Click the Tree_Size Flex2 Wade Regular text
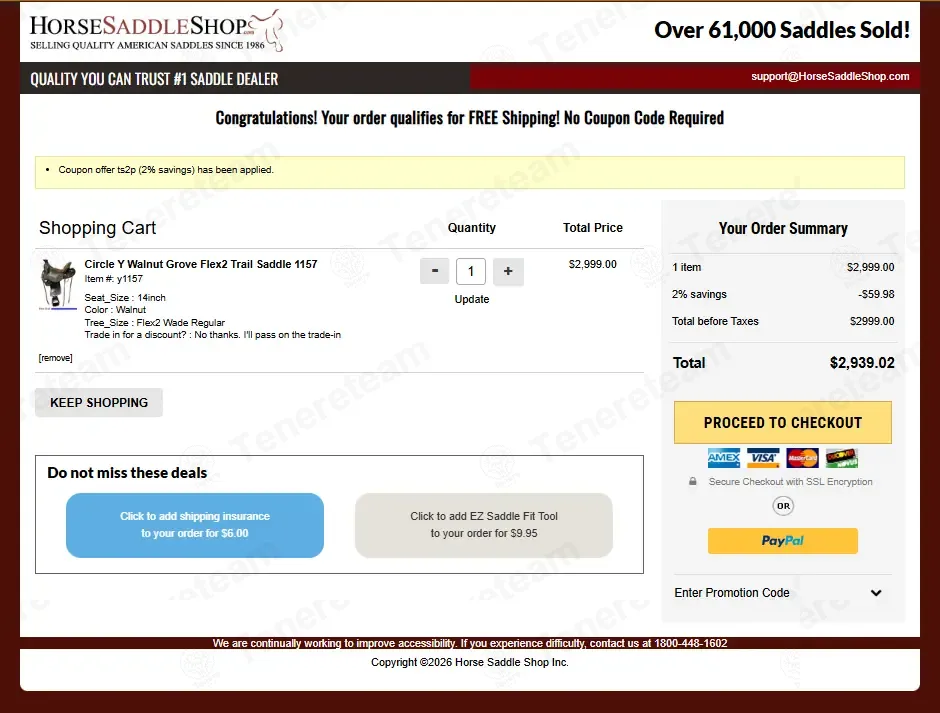940x713 pixels. tap(155, 323)
